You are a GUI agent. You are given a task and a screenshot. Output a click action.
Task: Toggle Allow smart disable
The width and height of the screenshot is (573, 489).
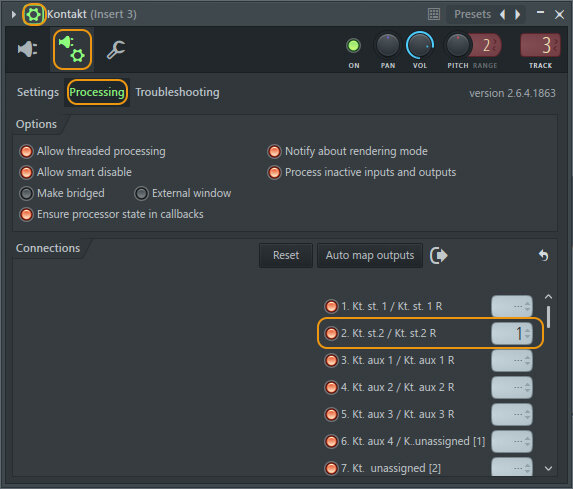click(26, 173)
